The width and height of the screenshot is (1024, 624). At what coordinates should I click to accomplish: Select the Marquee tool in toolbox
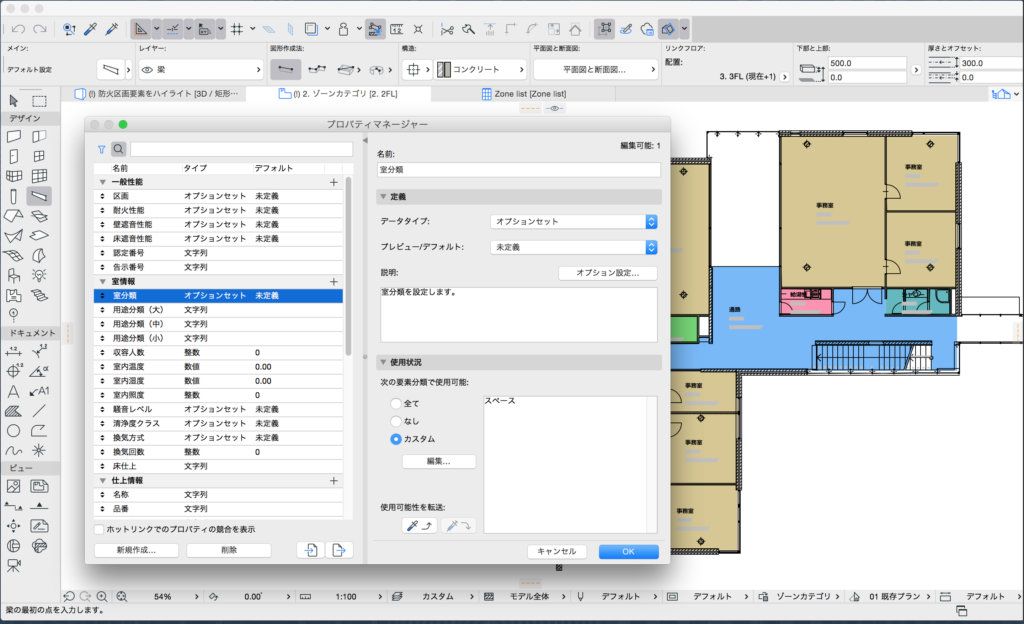tap(39, 101)
